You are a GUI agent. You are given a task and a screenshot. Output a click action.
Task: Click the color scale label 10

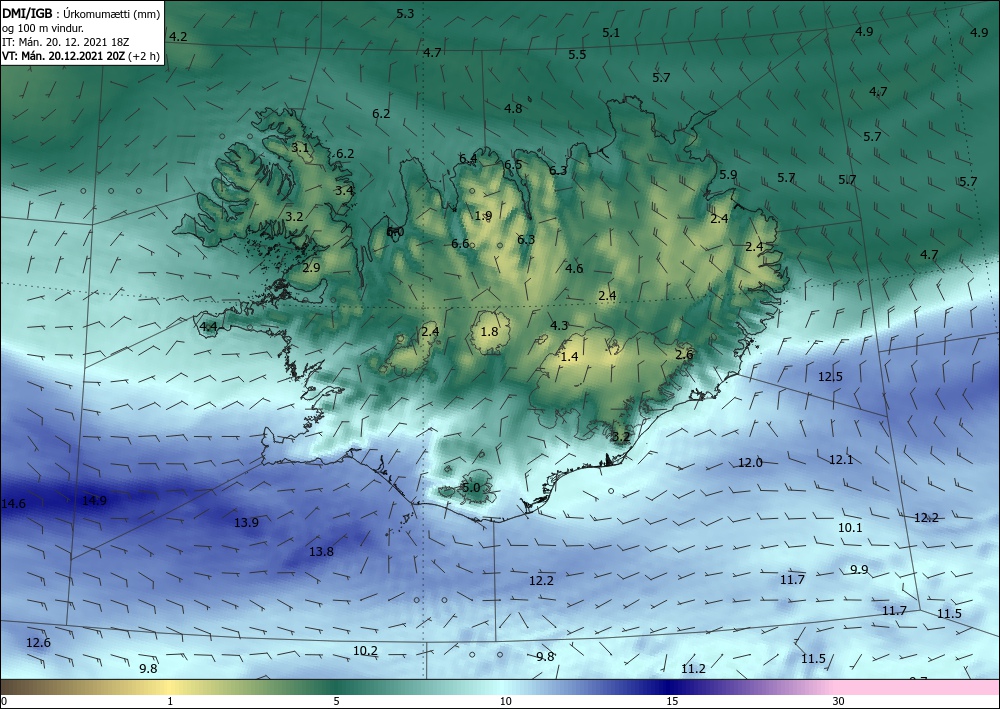pos(505,702)
